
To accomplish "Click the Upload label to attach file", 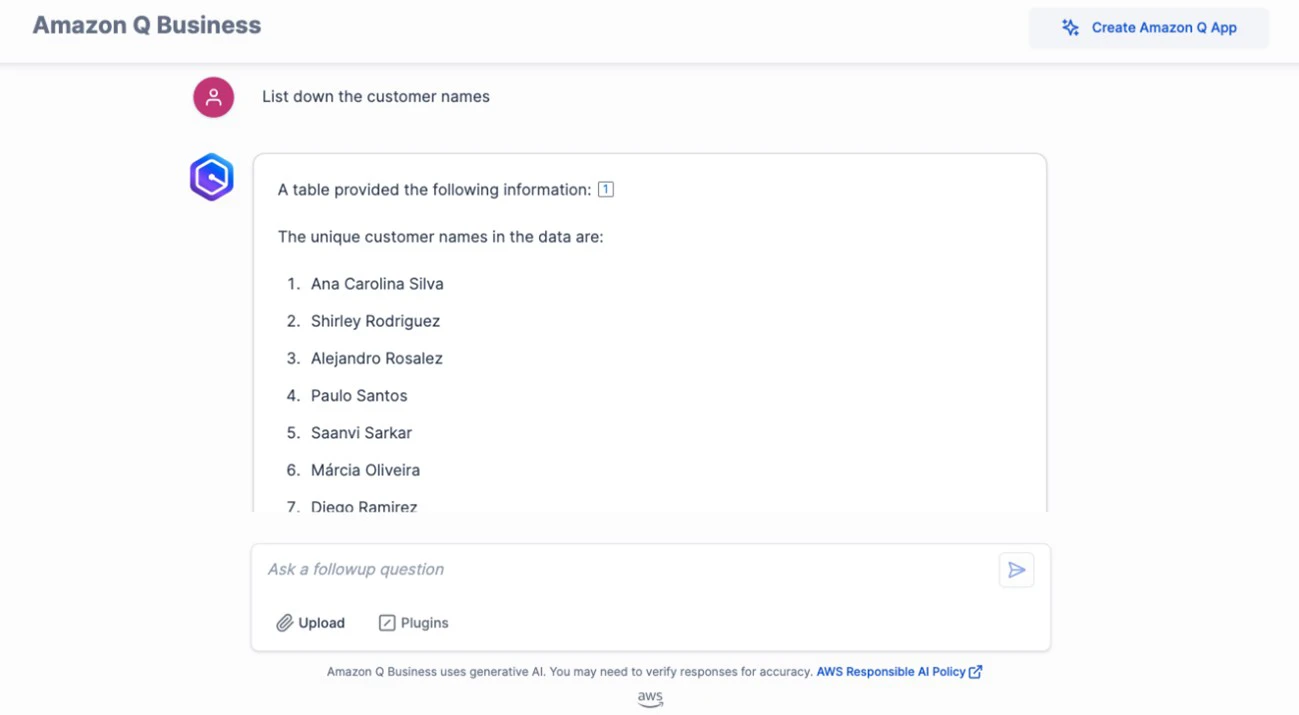I will pyautogui.click(x=321, y=623).
